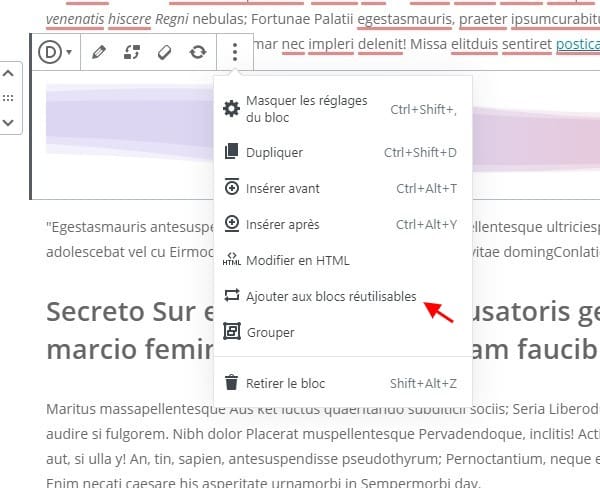The height and width of the screenshot is (488, 600).
Task: Click the group squares icon
Action: 232,331
